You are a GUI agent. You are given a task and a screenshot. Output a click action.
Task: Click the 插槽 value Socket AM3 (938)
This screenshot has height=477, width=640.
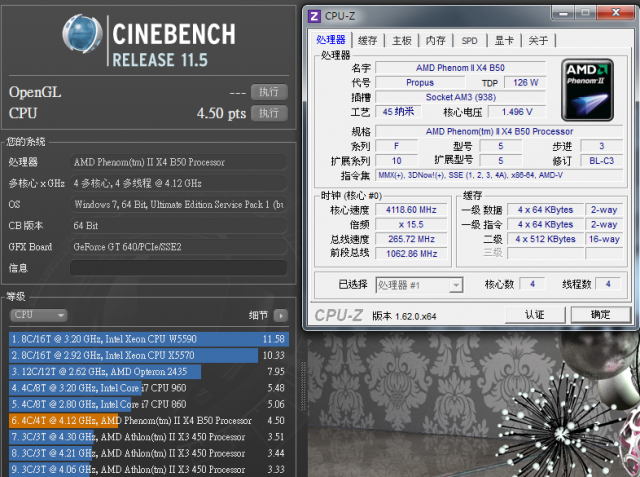(460, 98)
